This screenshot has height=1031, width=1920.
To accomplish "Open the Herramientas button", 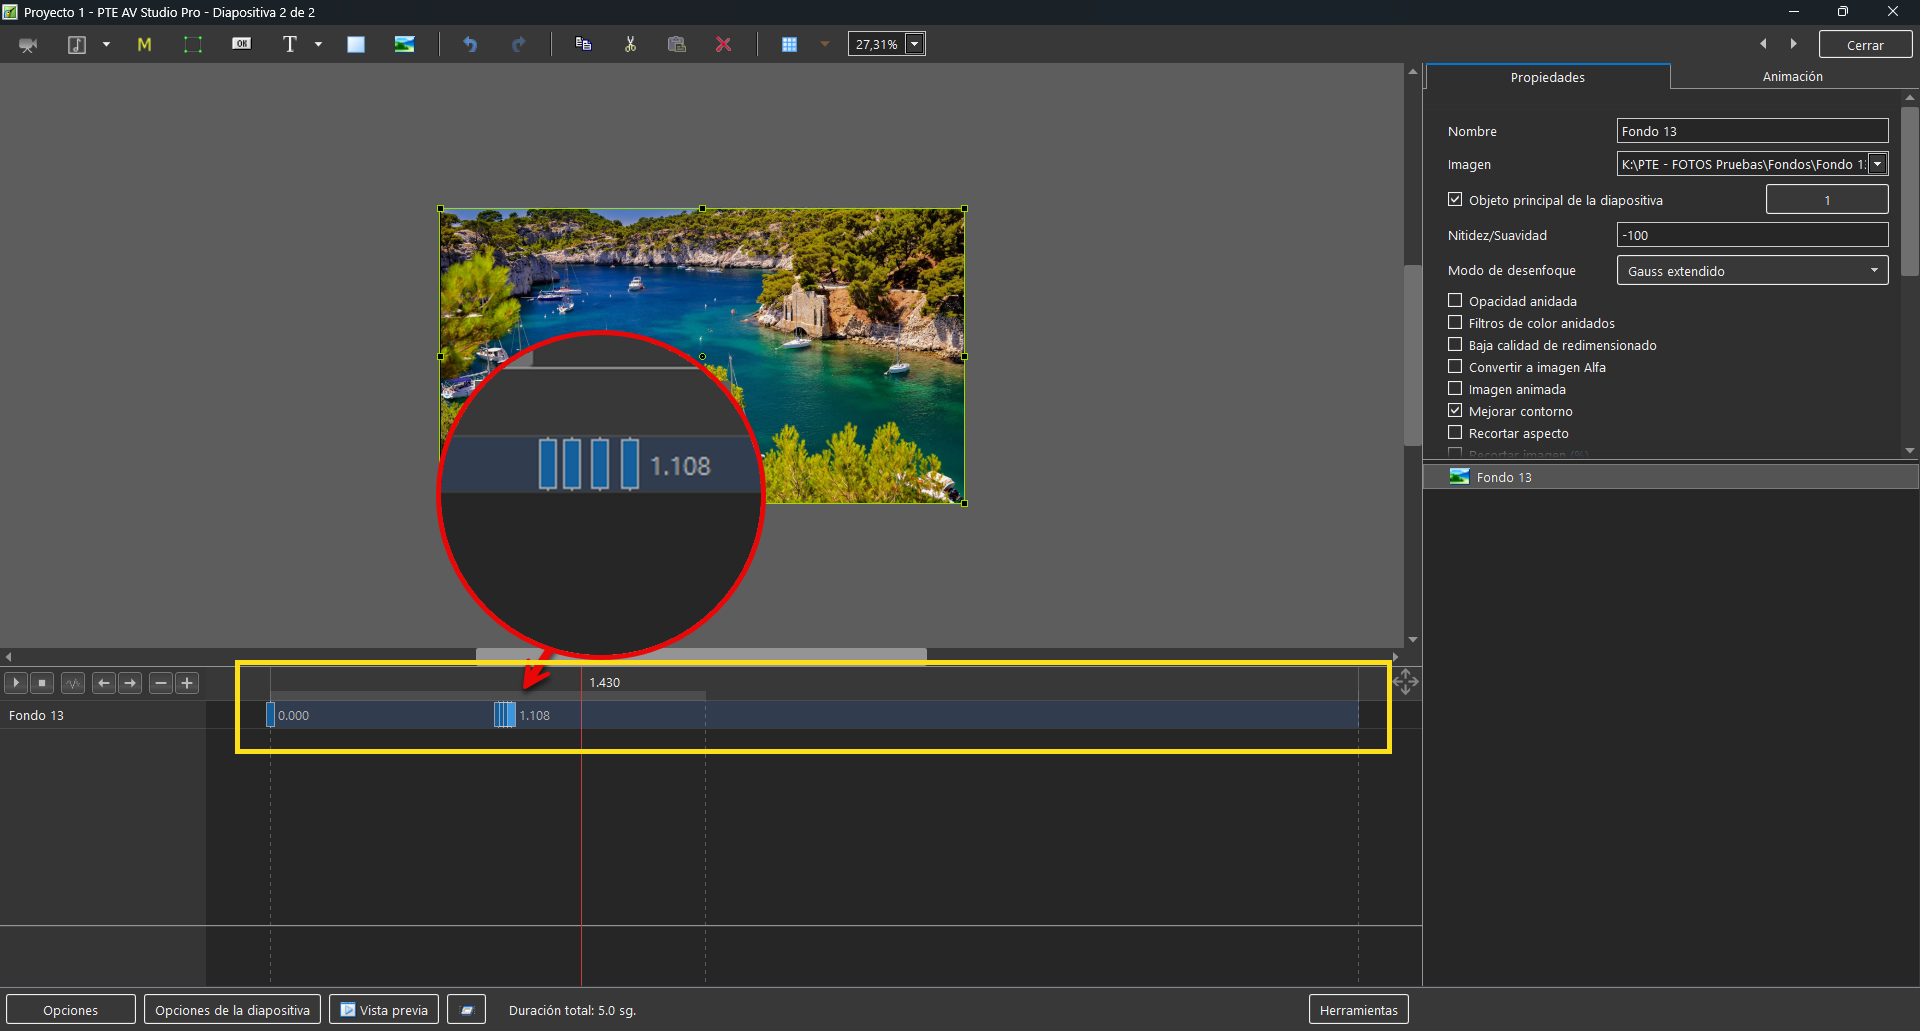I will [x=1358, y=1009].
